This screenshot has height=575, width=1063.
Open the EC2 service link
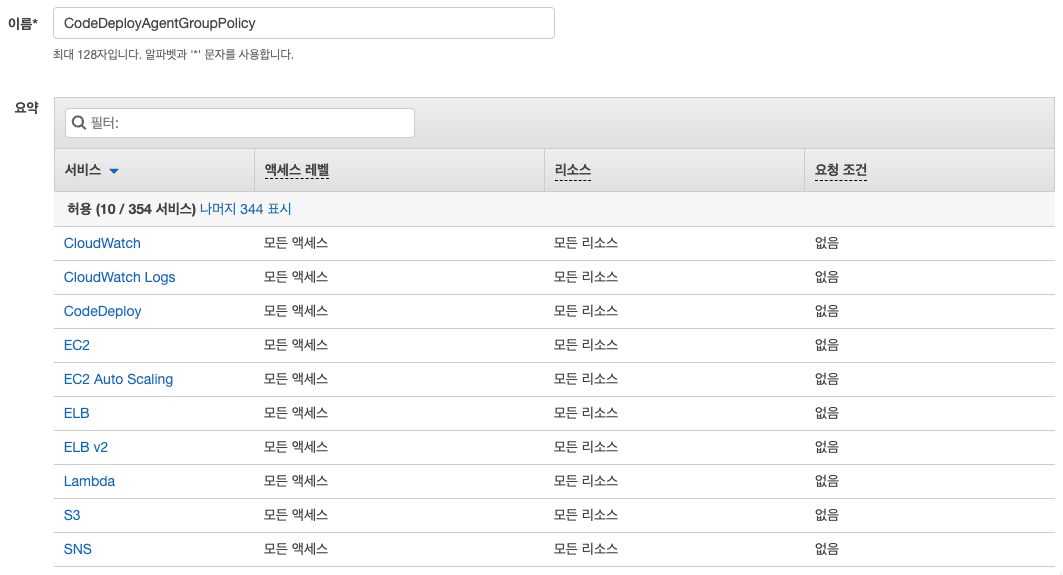77,345
